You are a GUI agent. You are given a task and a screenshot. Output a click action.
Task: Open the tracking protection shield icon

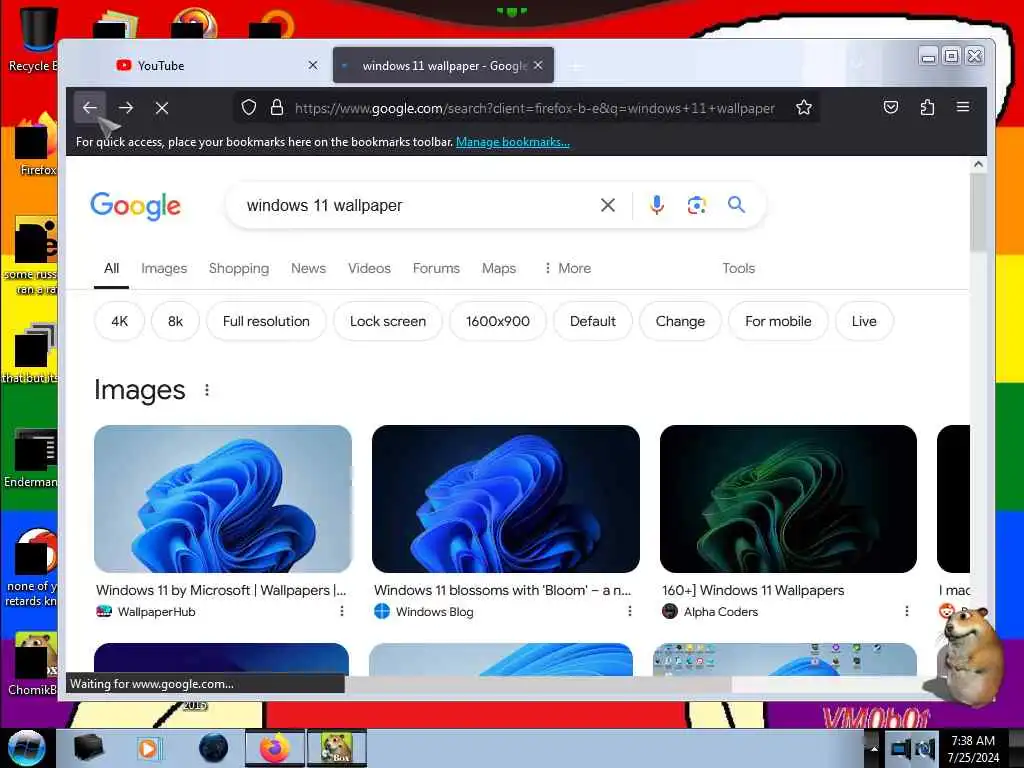point(249,107)
